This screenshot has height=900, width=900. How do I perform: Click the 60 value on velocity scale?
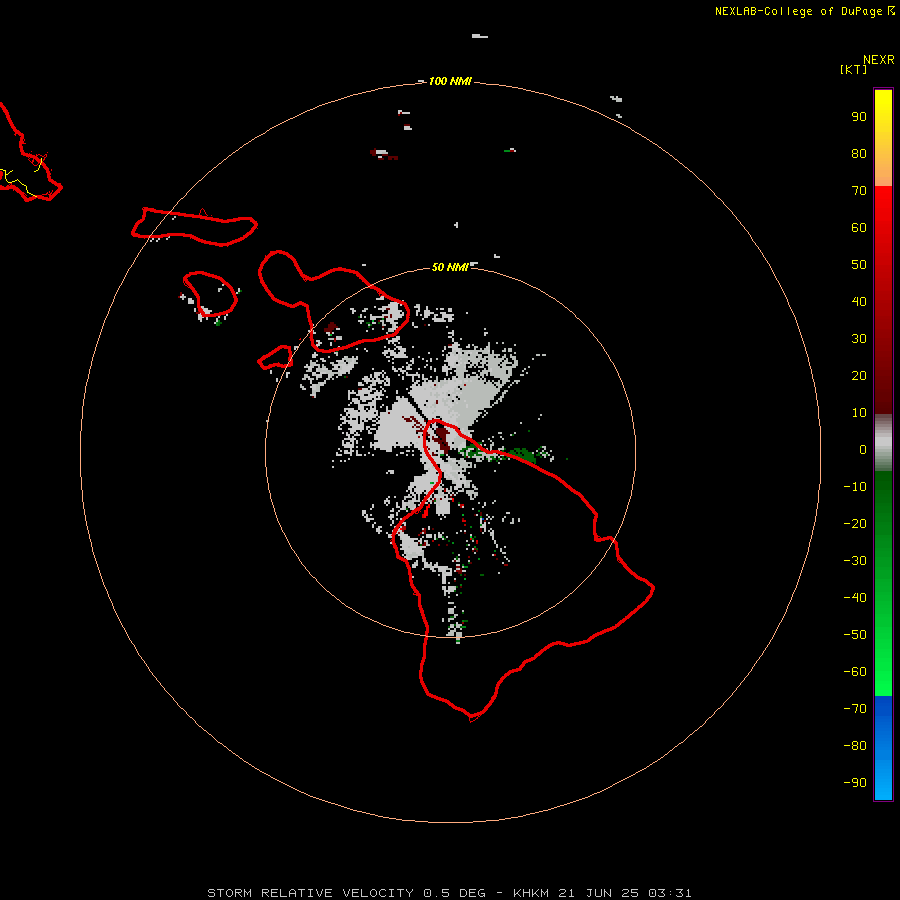tap(859, 228)
